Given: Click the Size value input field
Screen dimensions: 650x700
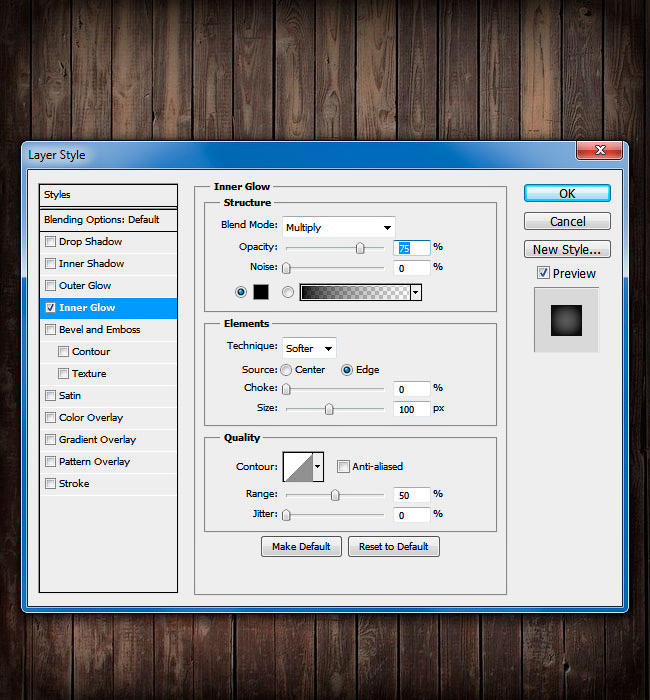Looking at the screenshot, I should (411, 409).
